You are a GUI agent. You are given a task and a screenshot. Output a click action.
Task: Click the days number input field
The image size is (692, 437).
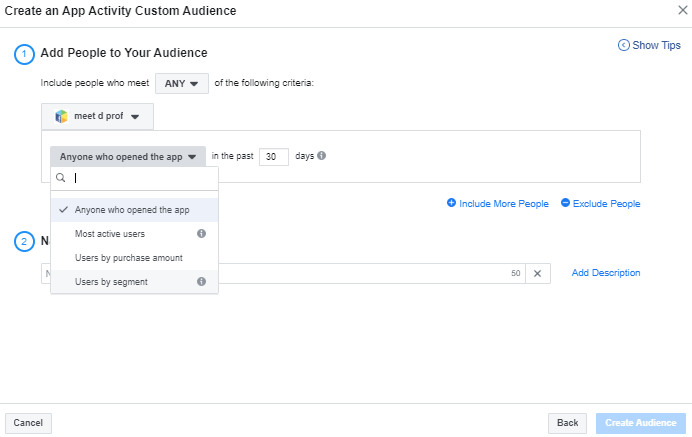point(273,156)
